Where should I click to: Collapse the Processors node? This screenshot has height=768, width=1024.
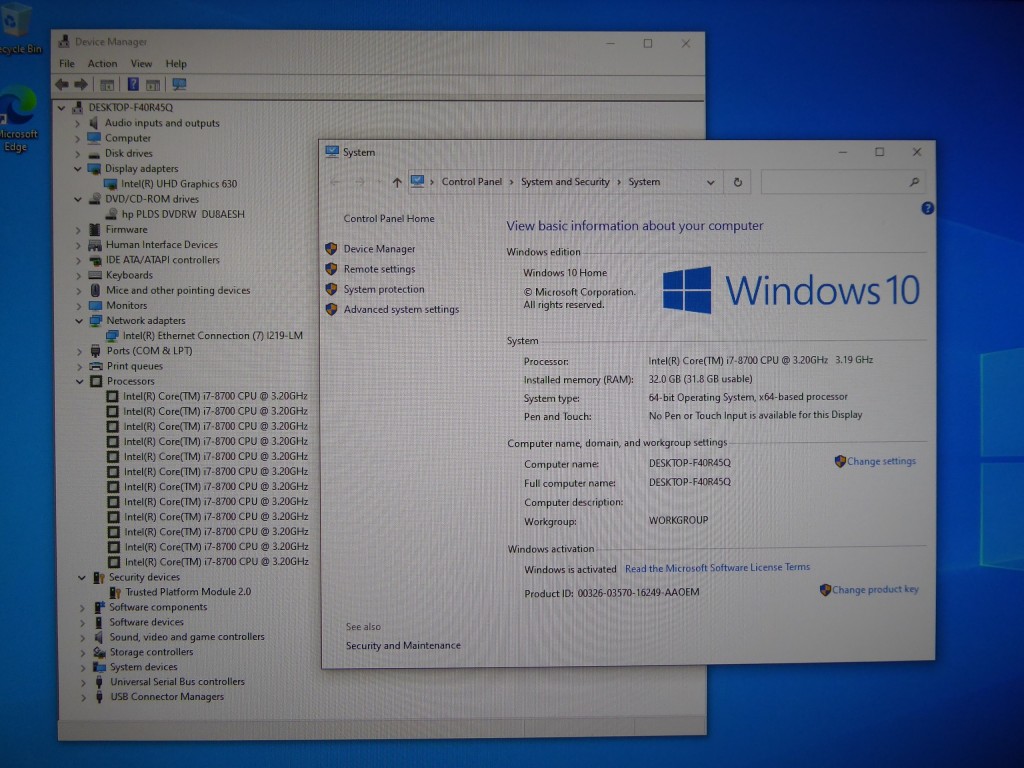click(x=80, y=381)
